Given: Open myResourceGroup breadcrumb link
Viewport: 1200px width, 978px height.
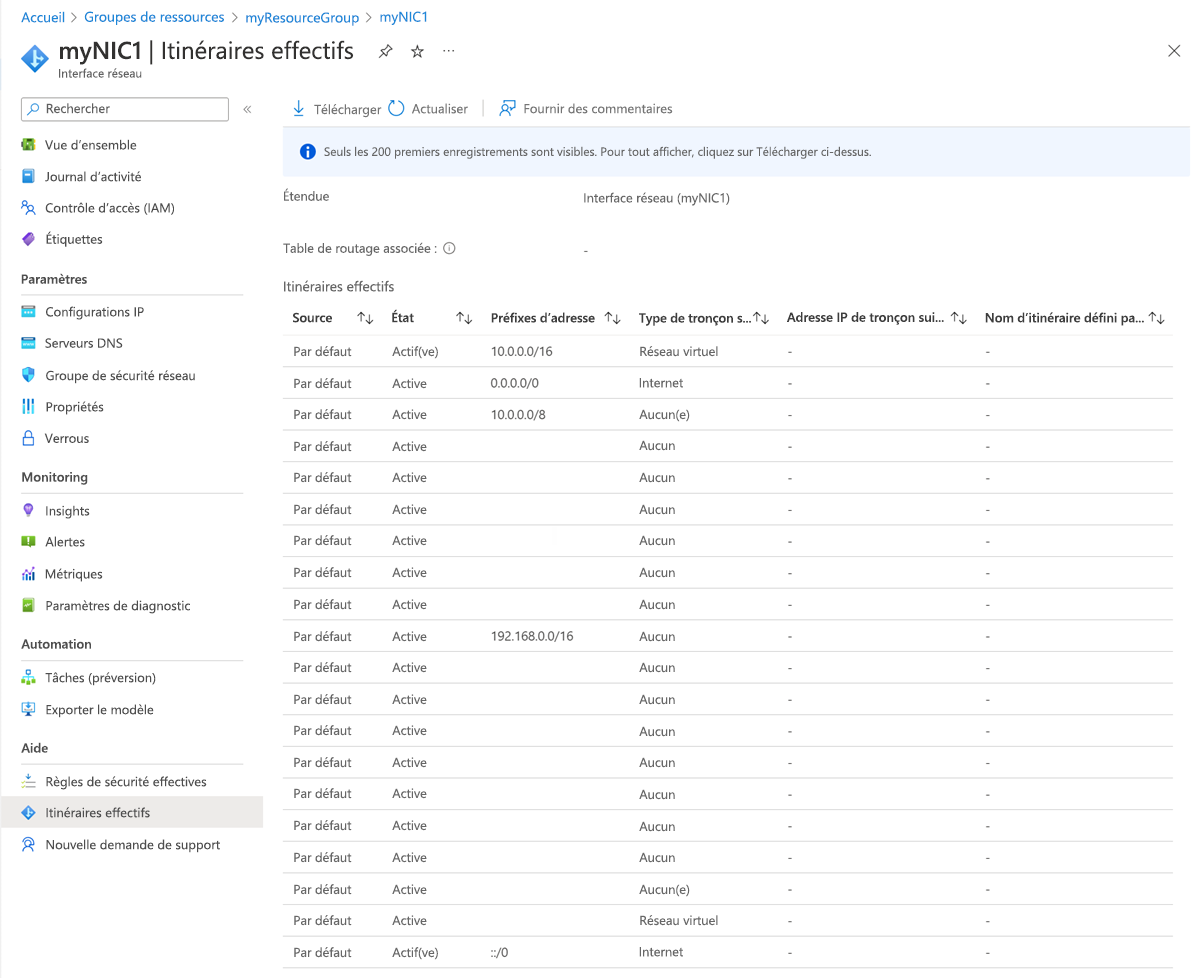Looking at the screenshot, I should 302,18.
